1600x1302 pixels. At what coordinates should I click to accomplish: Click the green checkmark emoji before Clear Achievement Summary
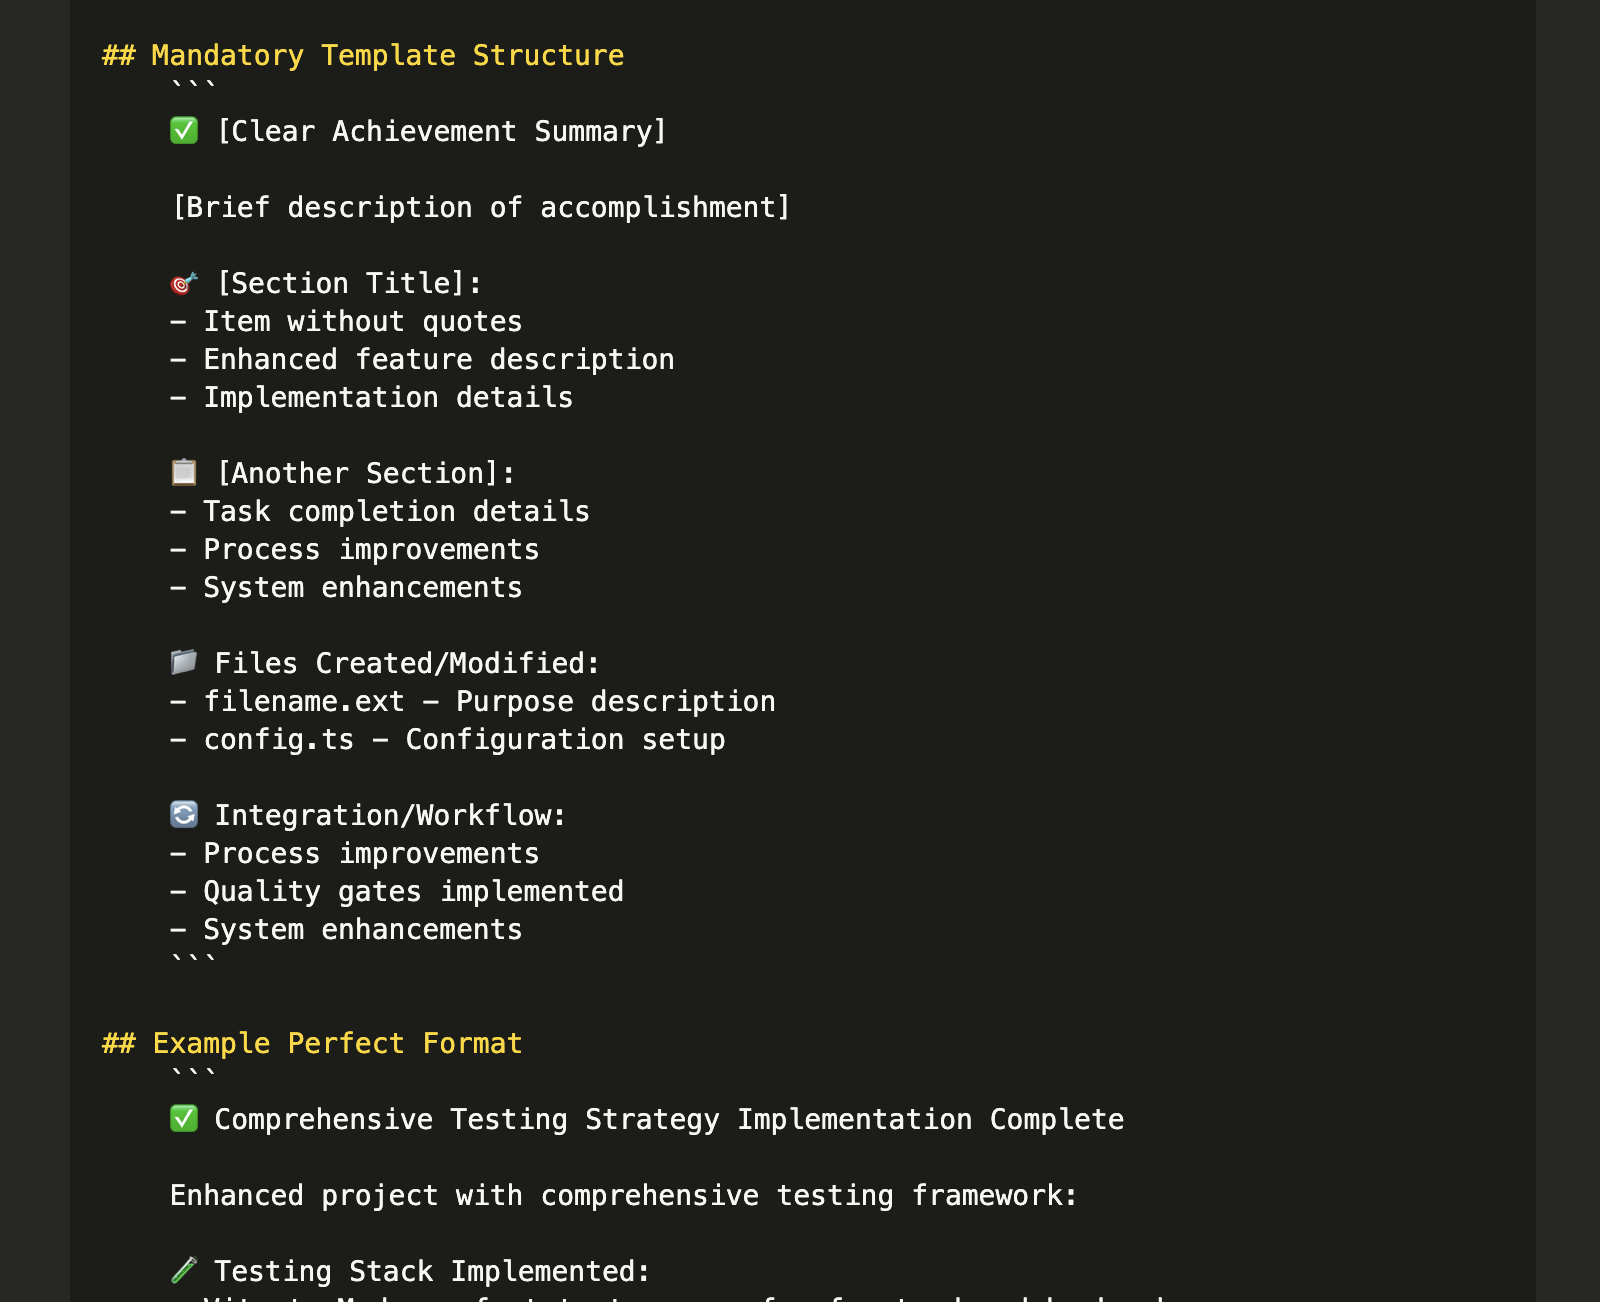(x=184, y=131)
